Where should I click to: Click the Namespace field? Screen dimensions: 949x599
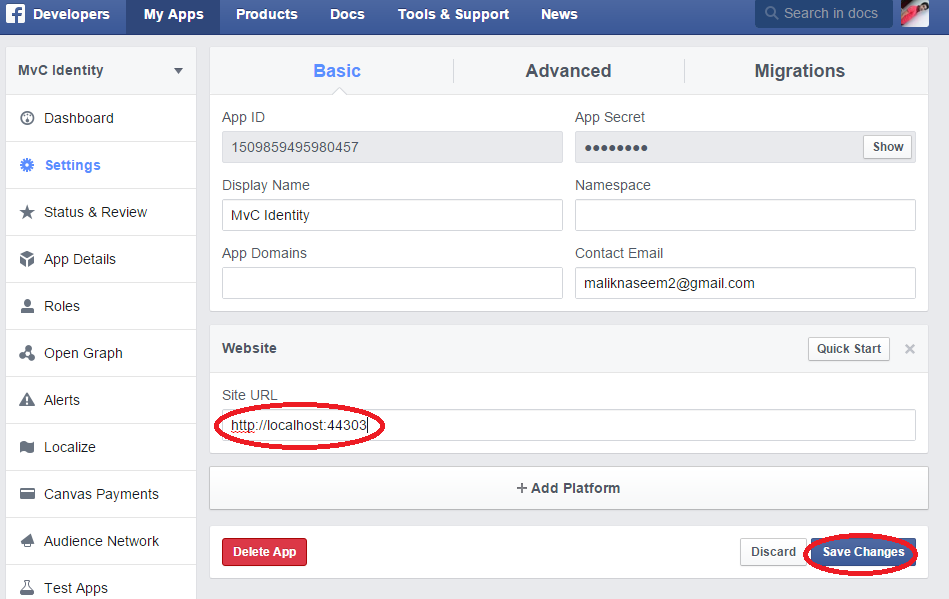(745, 215)
